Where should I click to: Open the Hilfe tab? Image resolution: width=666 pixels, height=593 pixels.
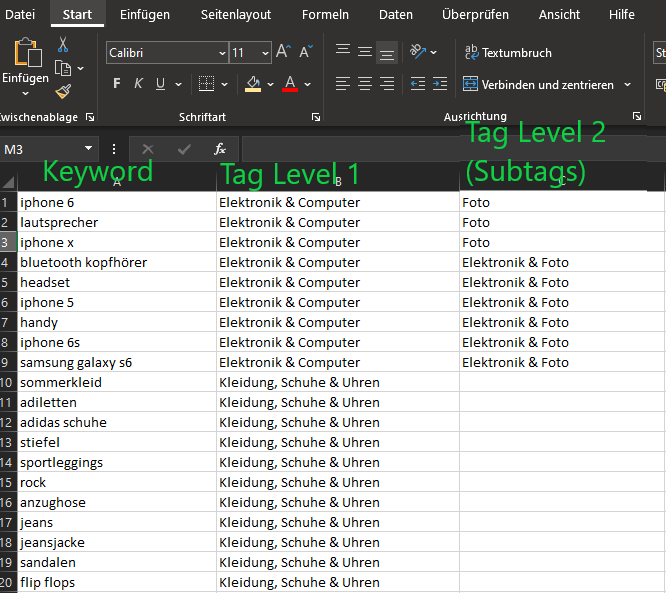pos(621,14)
